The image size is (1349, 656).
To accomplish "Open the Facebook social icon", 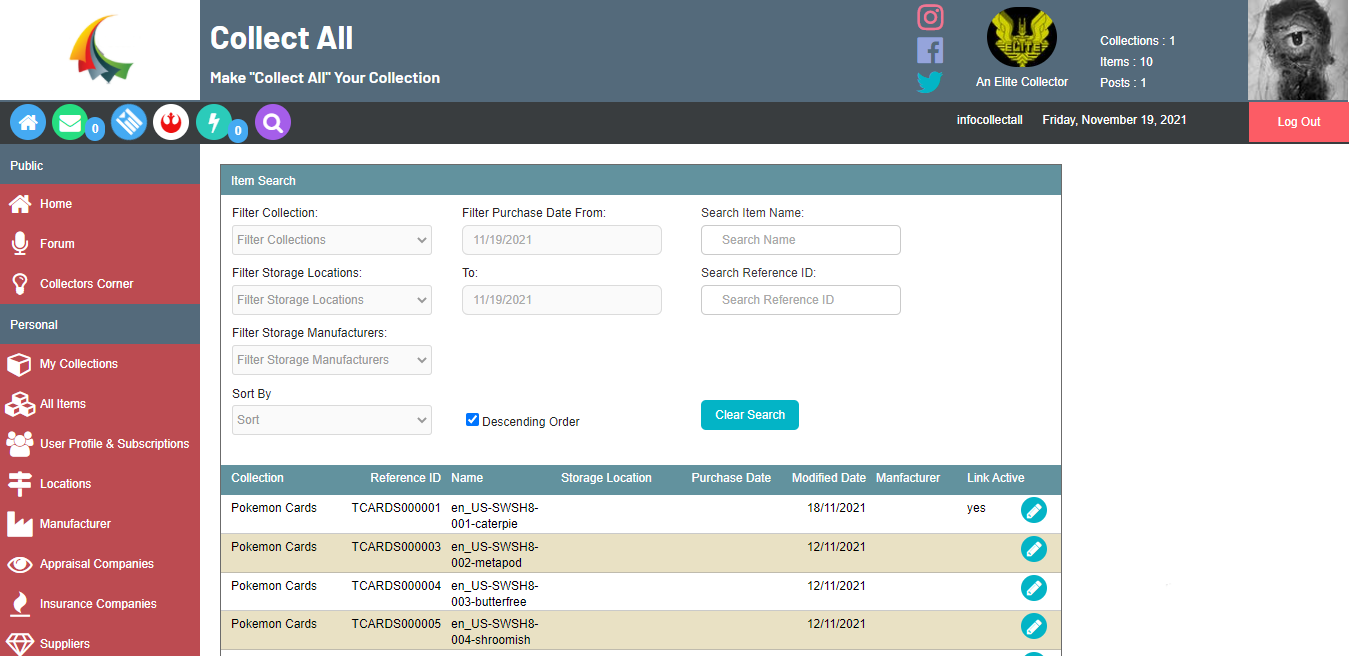I will tap(930, 50).
